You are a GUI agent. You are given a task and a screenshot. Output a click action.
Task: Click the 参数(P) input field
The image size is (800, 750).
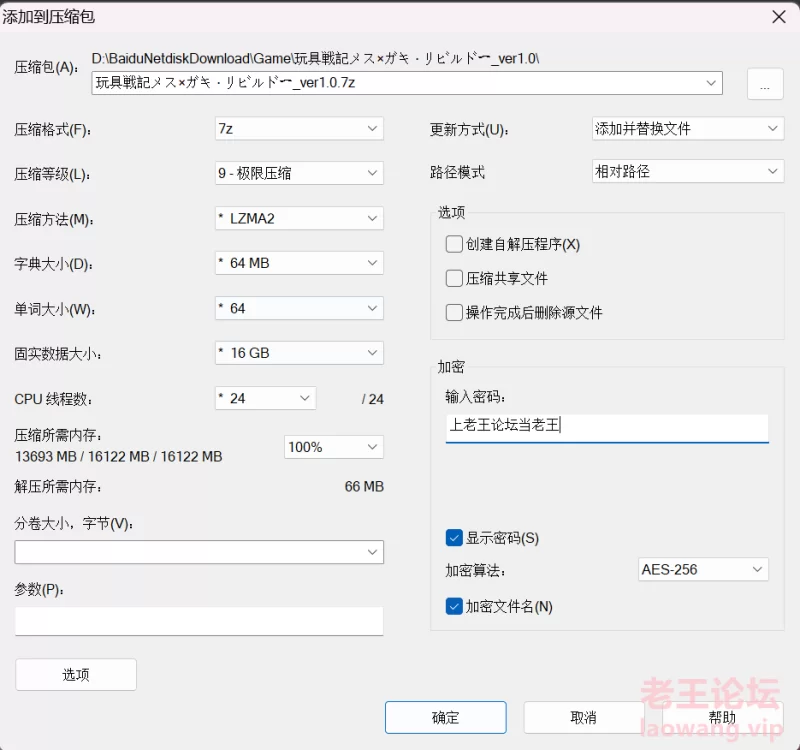199,621
